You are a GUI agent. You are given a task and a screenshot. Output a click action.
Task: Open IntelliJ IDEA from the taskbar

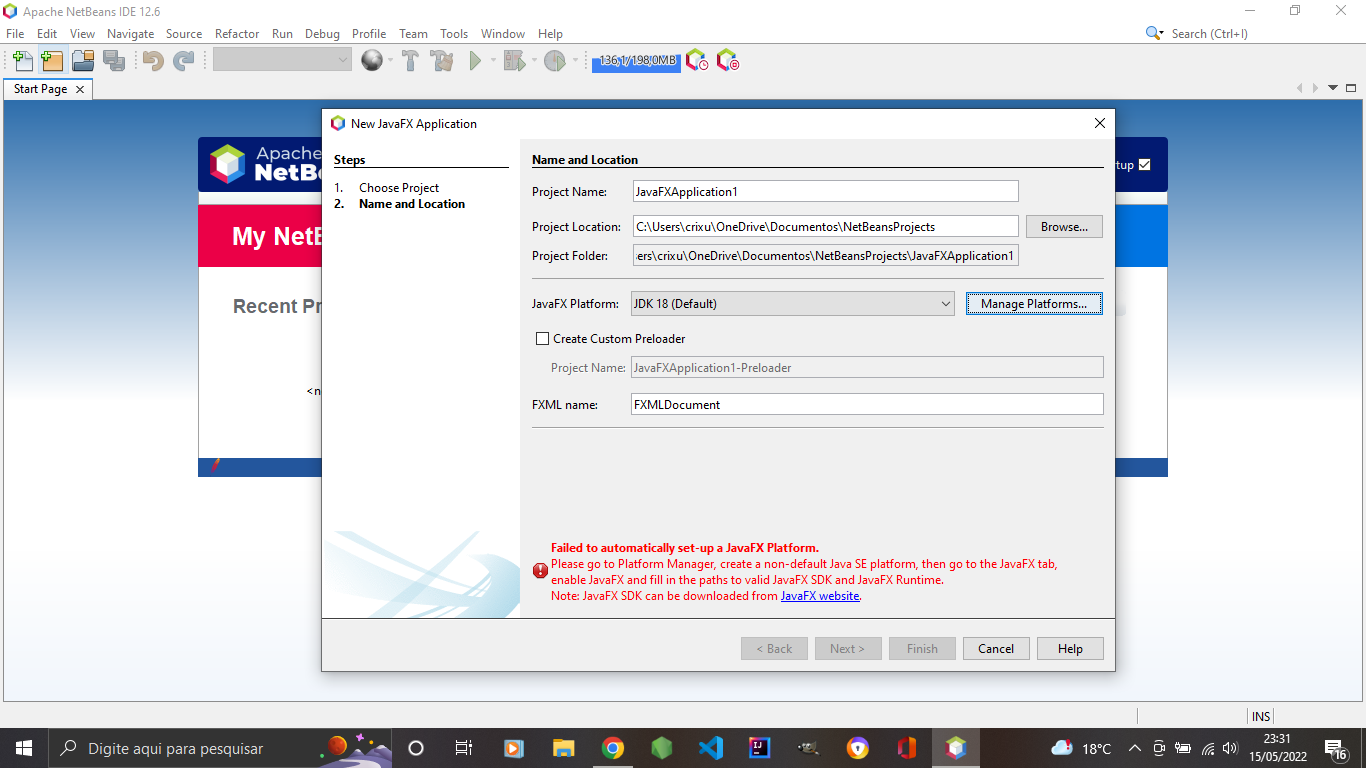tap(760, 748)
